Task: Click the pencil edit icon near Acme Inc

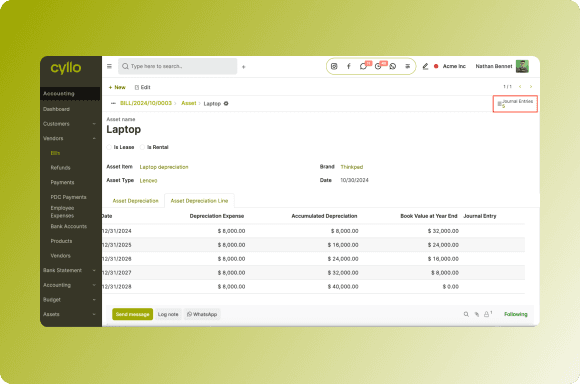Action: click(425, 66)
